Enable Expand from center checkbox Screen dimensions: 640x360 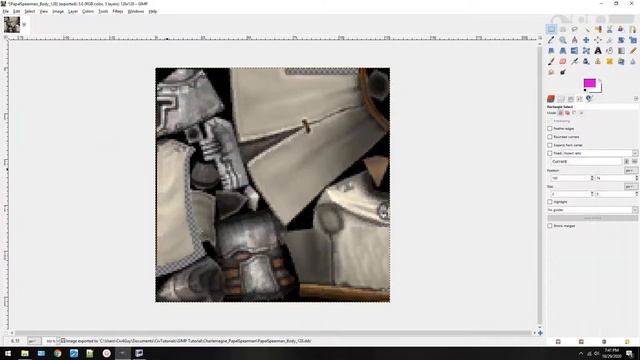pyautogui.click(x=550, y=145)
